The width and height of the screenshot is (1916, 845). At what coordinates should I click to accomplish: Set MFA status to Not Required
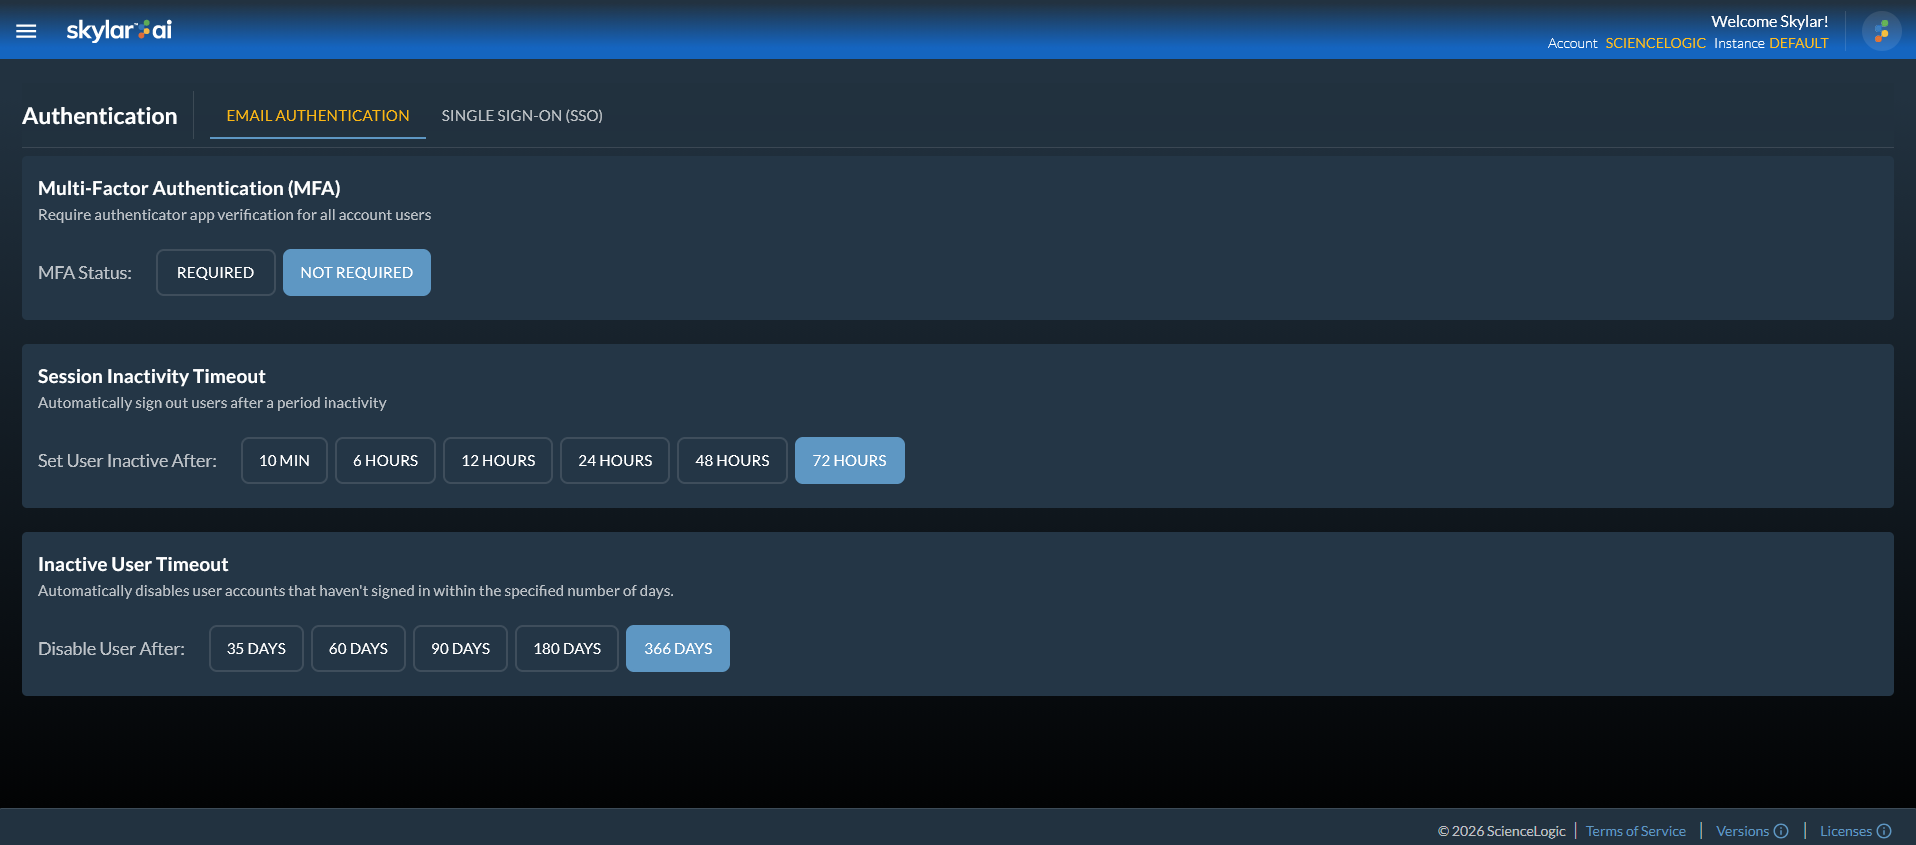(x=356, y=273)
